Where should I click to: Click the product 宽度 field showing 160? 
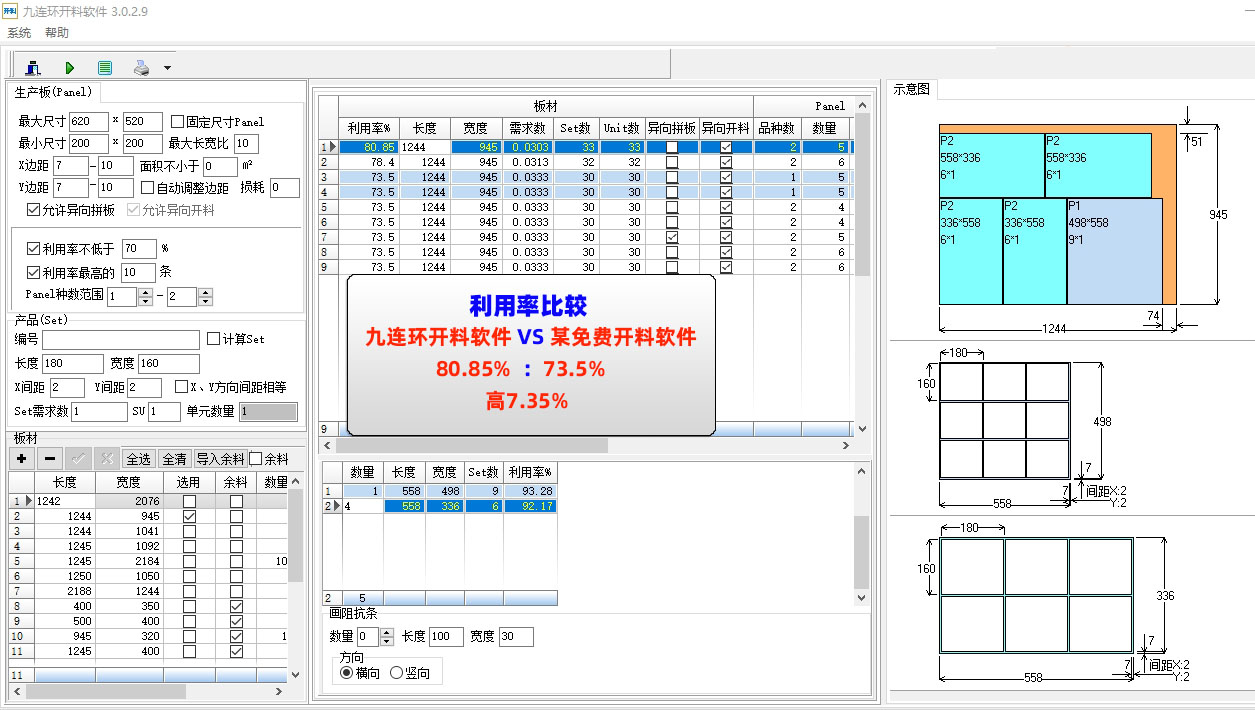[x=168, y=364]
